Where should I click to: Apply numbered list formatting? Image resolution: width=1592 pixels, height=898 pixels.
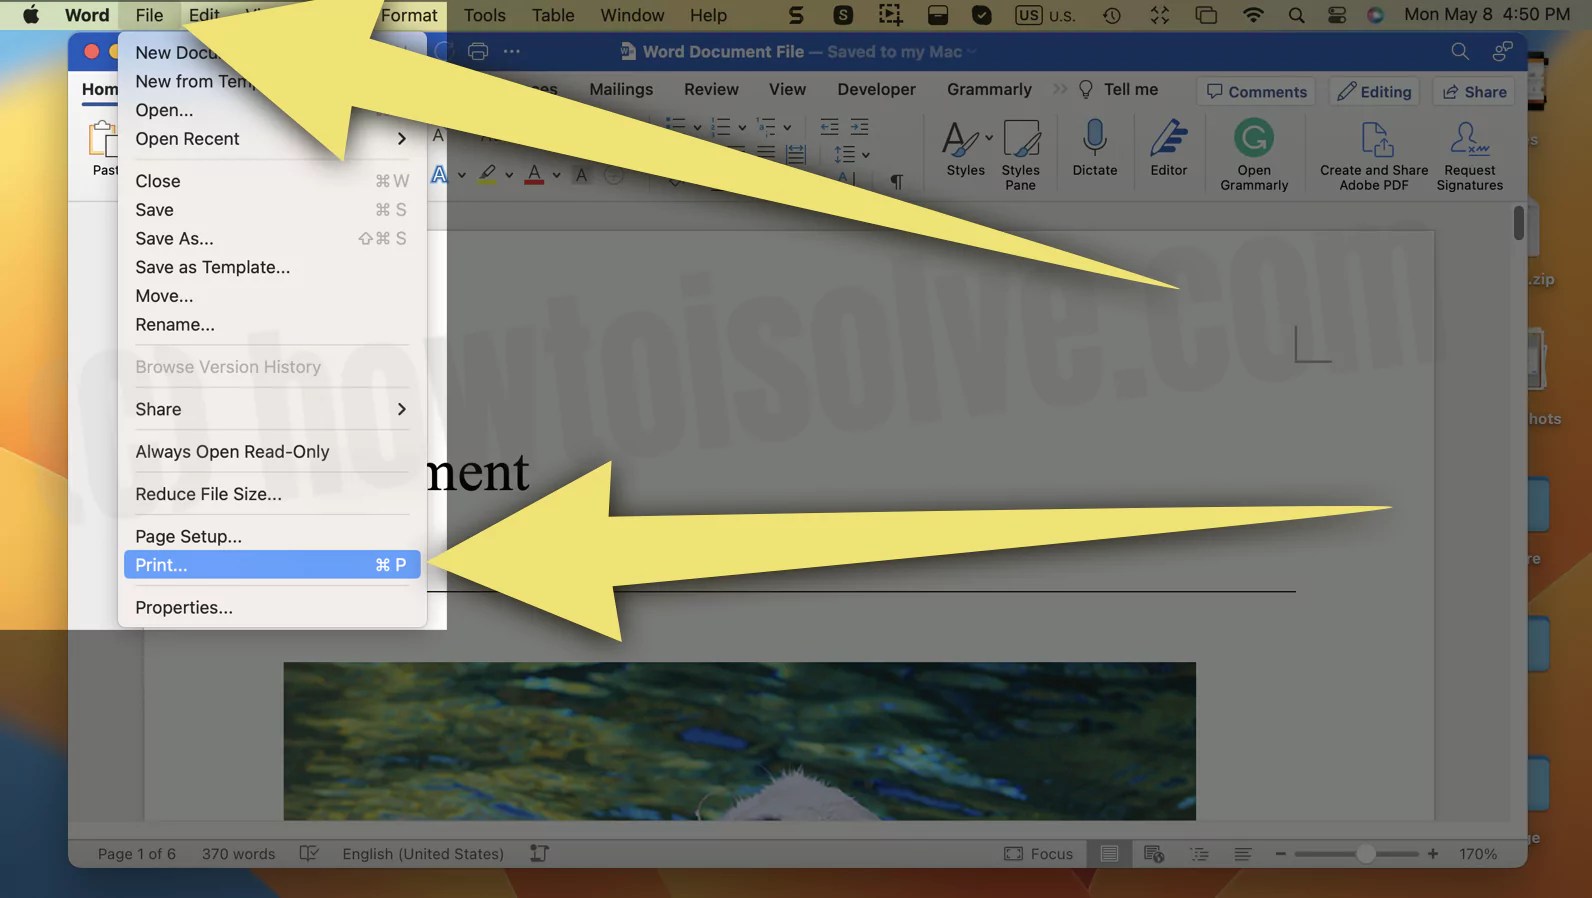(720, 127)
